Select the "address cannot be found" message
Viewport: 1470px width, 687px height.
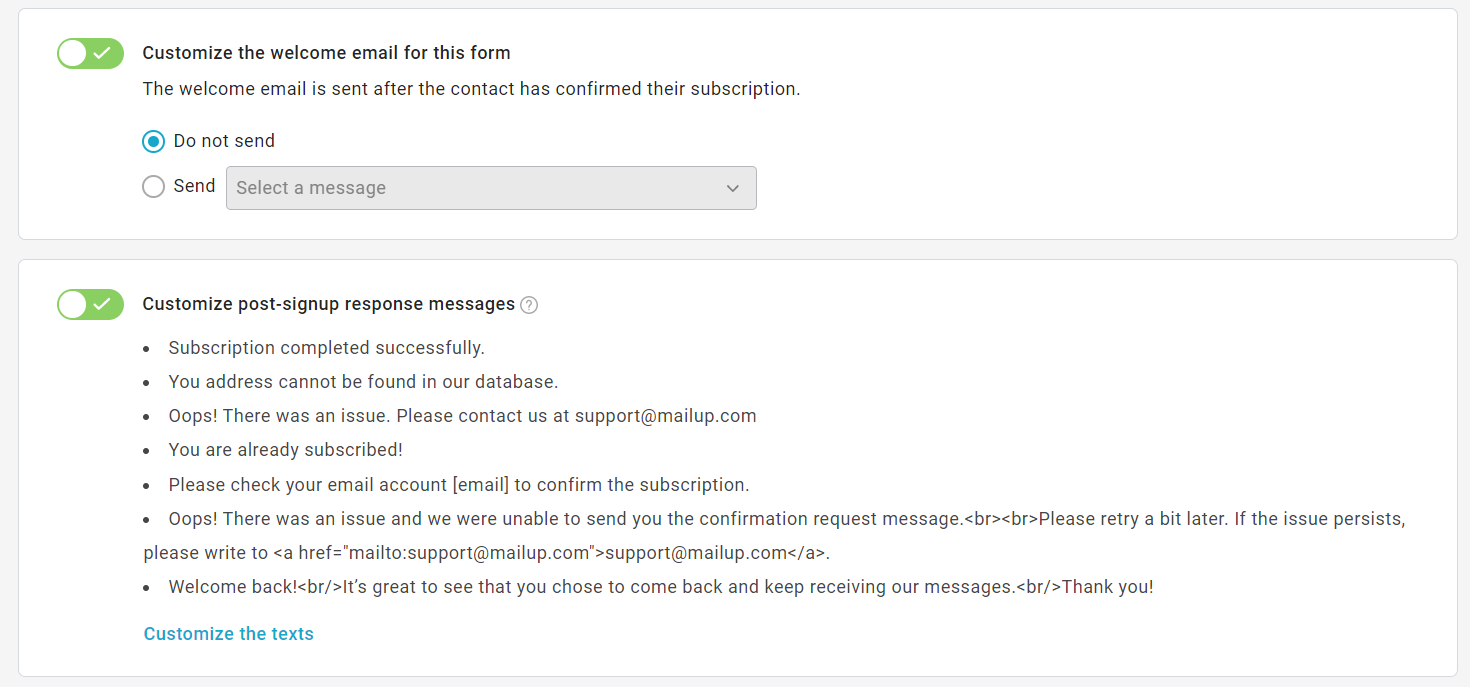(363, 382)
